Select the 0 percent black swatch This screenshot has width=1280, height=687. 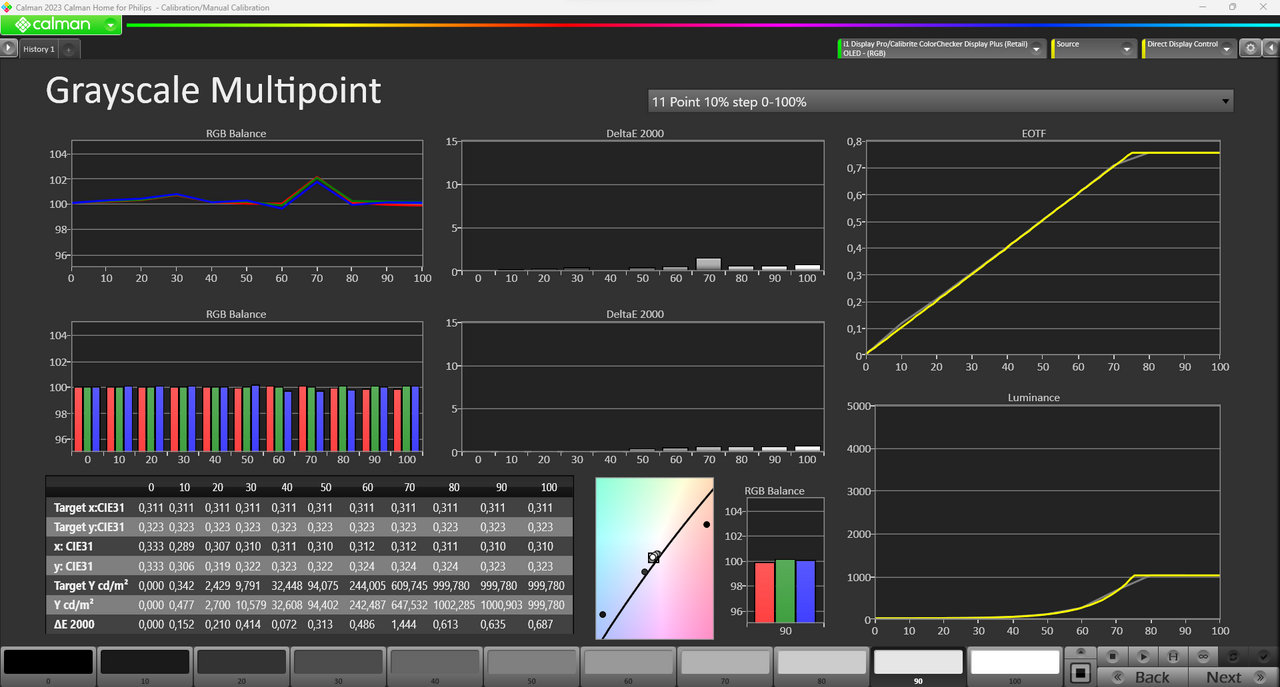48,662
